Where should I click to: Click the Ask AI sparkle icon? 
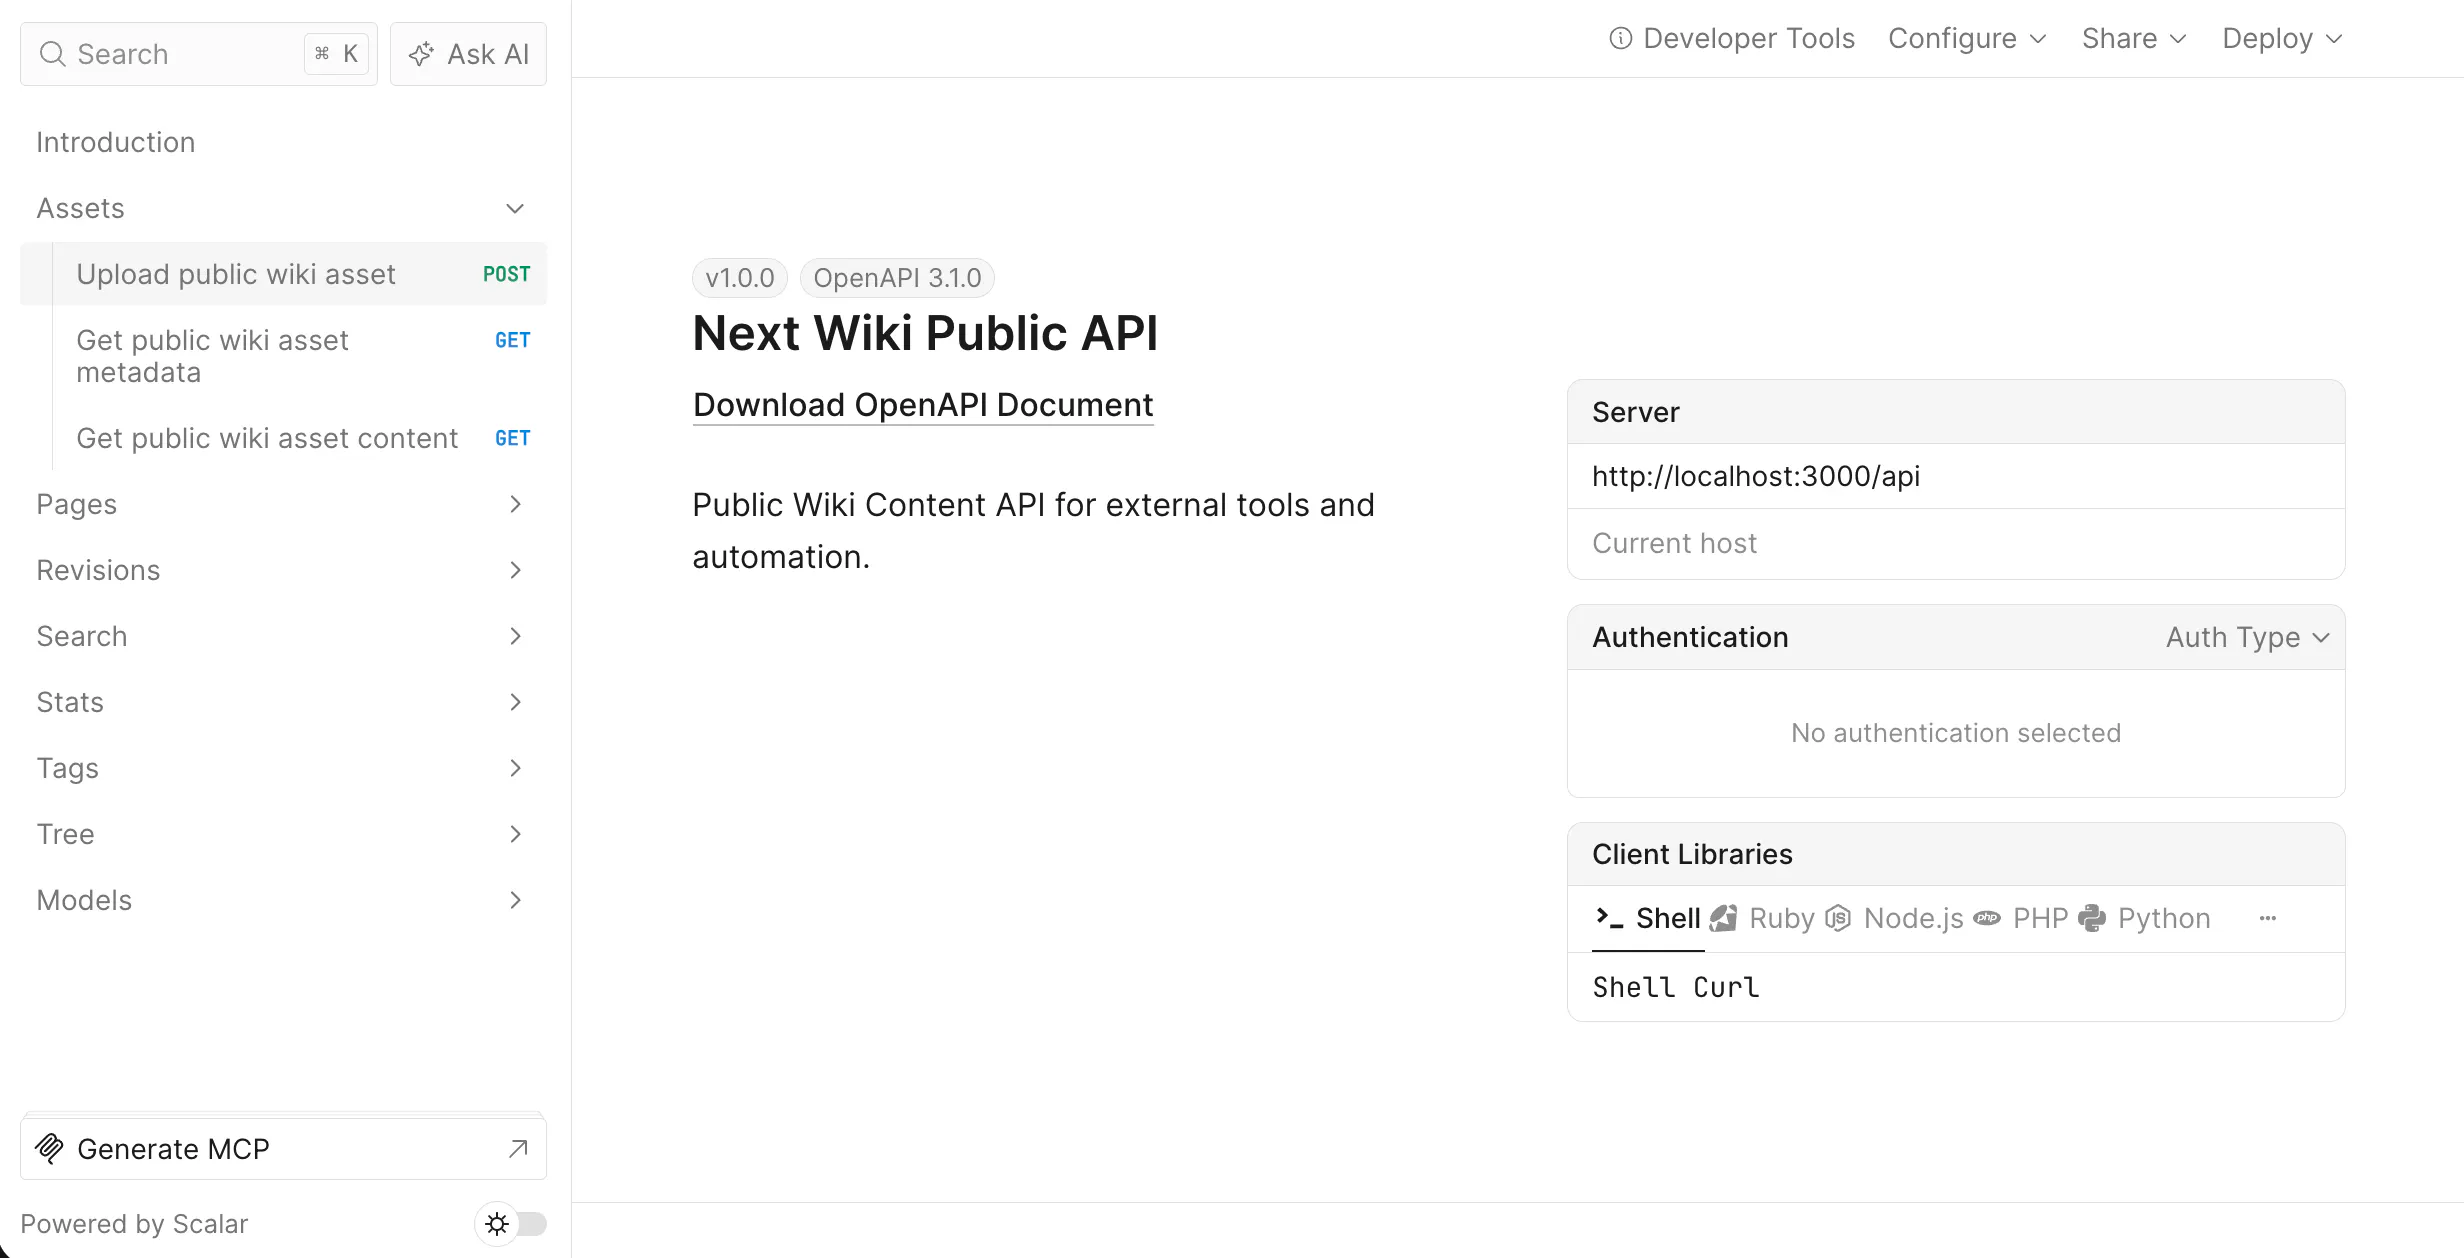[x=421, y=54]
